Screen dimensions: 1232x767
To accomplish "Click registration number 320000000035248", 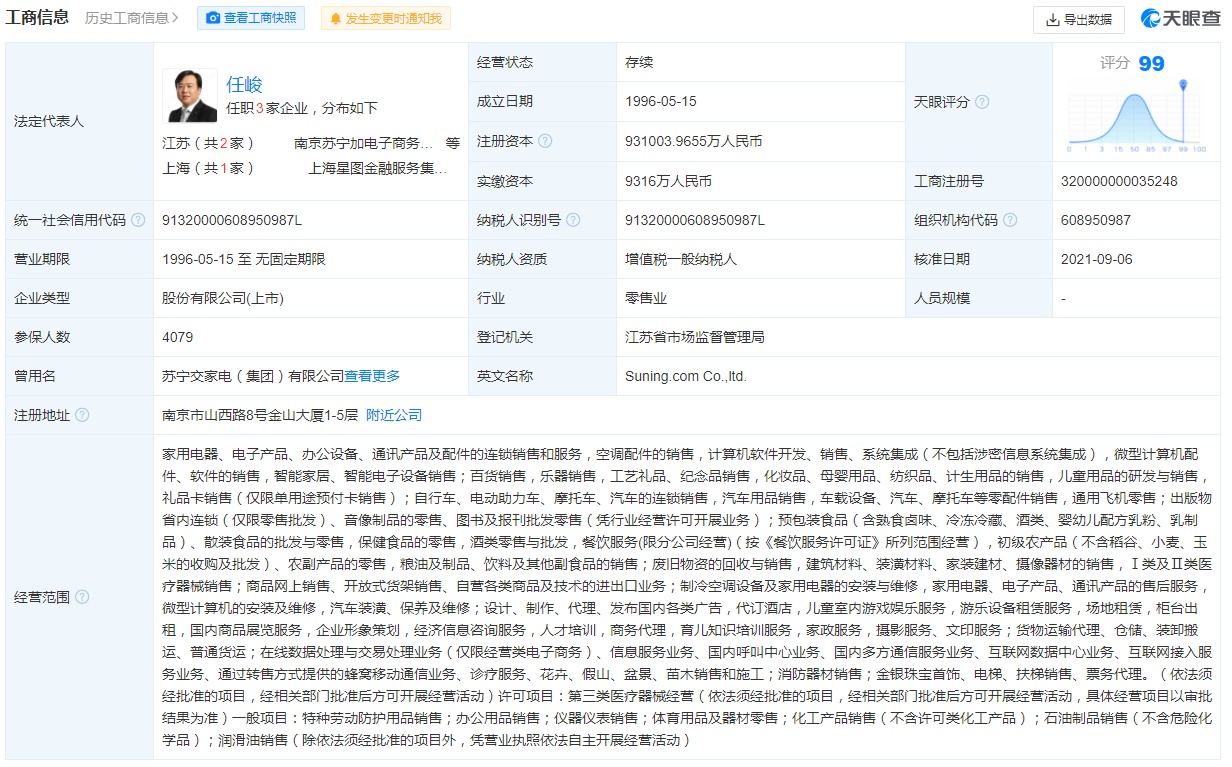I will (1119, 181).
